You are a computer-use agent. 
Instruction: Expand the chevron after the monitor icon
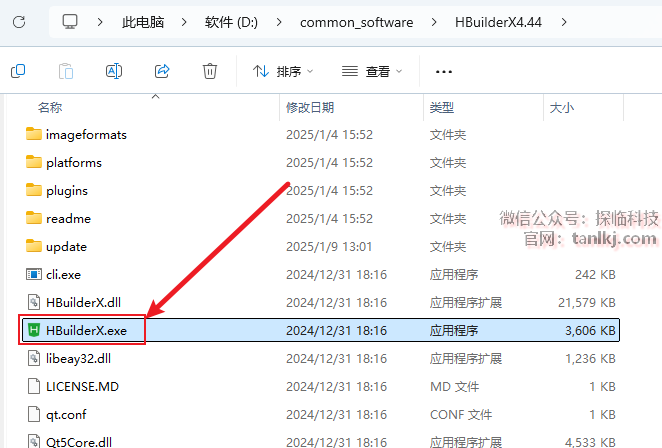click(100, 22)
